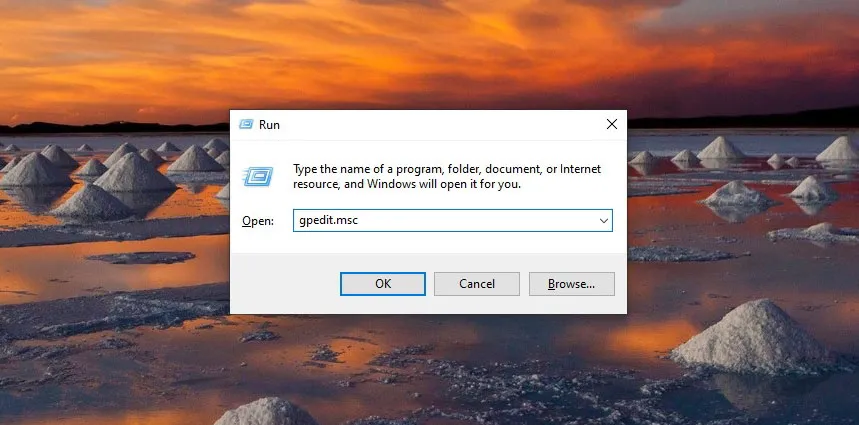Cancel the Run dialog
The image size is (859, 425).
477,284
